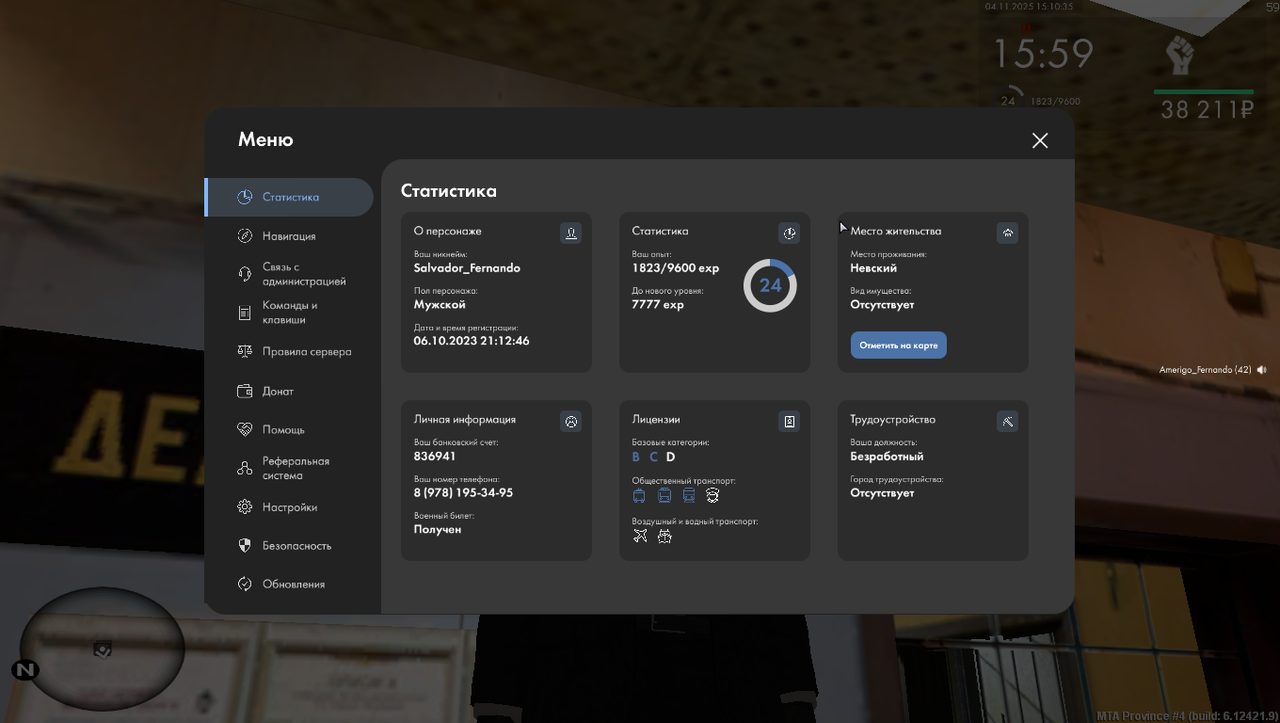The height and width of the screenshot is (723, 1280).
Task: Click the trolleybus license icon
Action: [640, 495]
